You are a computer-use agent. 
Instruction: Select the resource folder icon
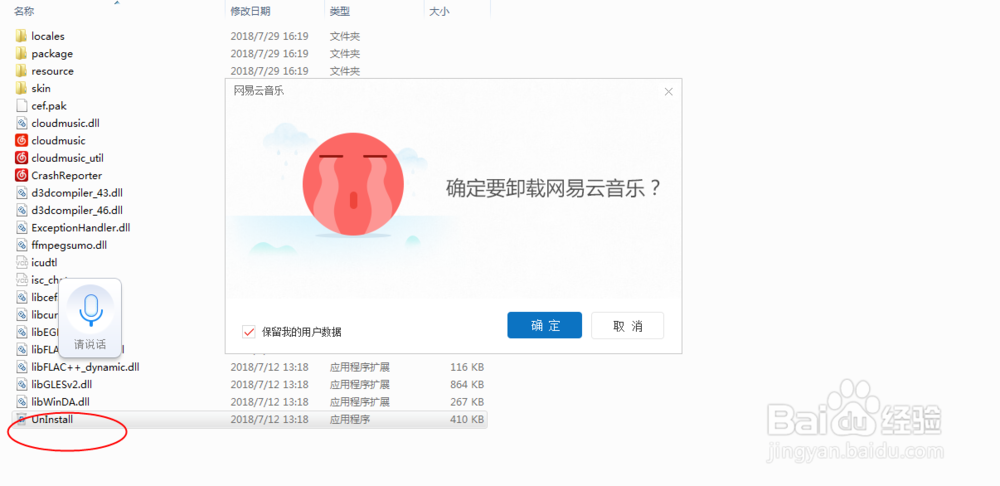click(x=21, y=71)
